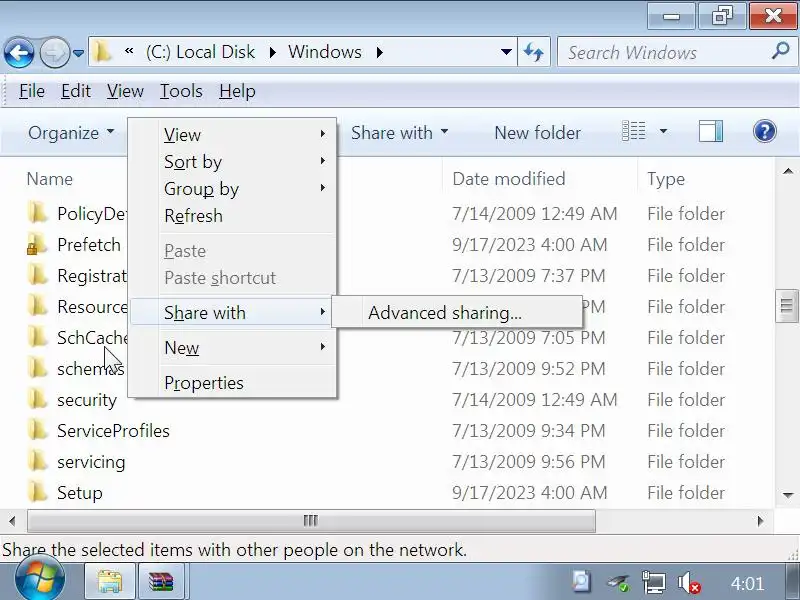This screenshot has height=600, width=800.
Task: Open the toolbar Share with dropdown
Action: tap(399, 133)
